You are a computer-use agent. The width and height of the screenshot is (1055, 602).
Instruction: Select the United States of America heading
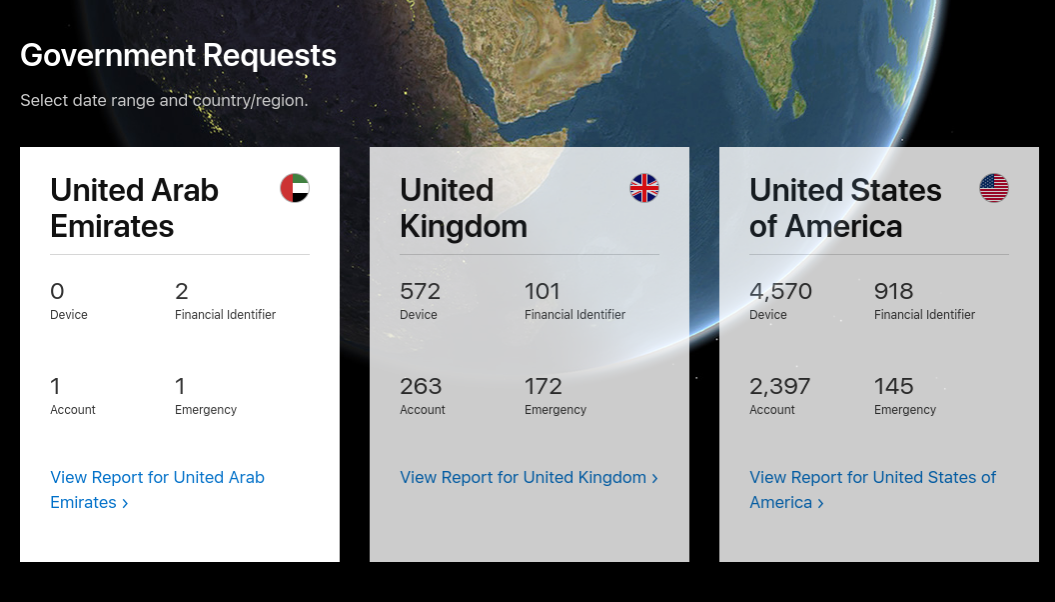tap(845, 208)
